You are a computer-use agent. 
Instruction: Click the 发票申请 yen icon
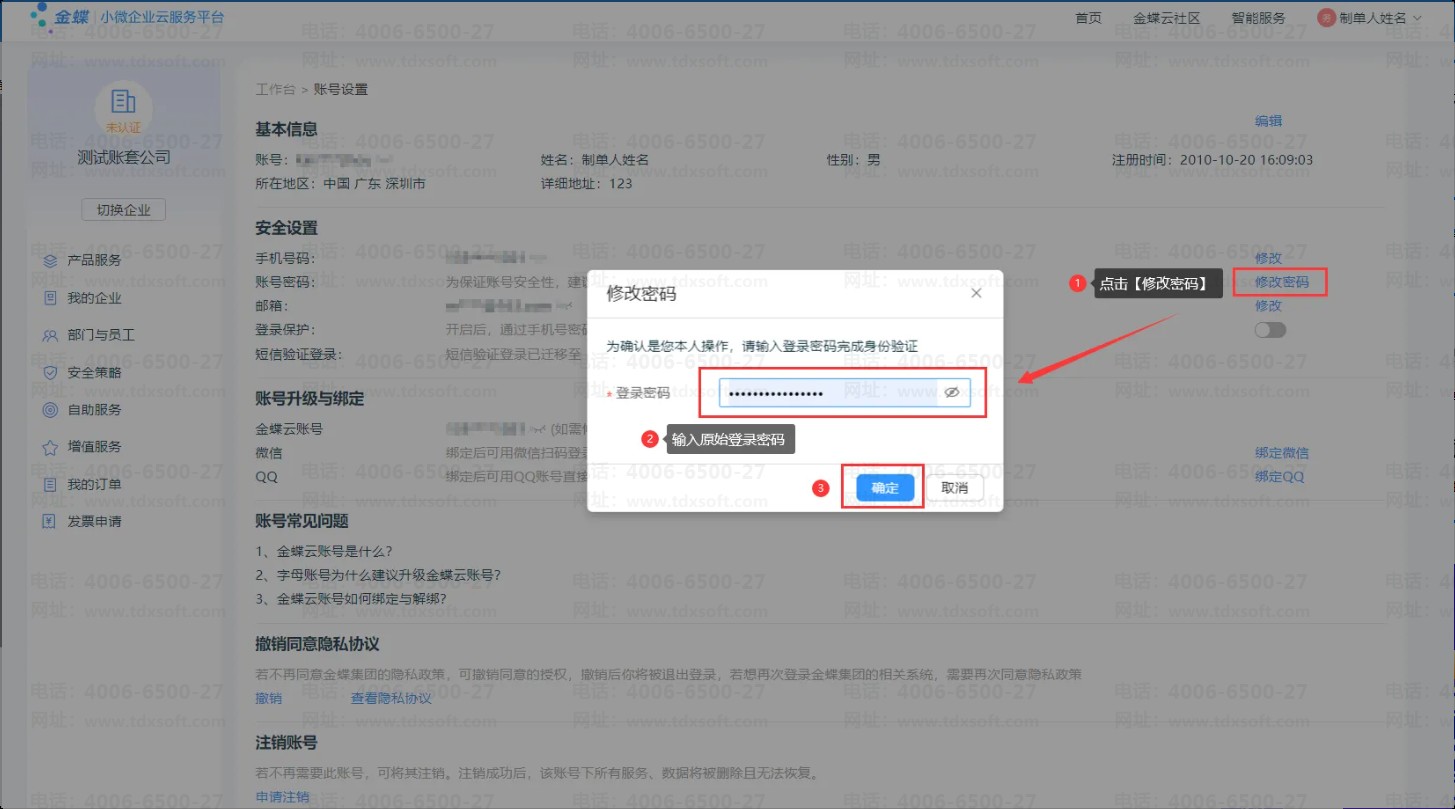(50, 521)
